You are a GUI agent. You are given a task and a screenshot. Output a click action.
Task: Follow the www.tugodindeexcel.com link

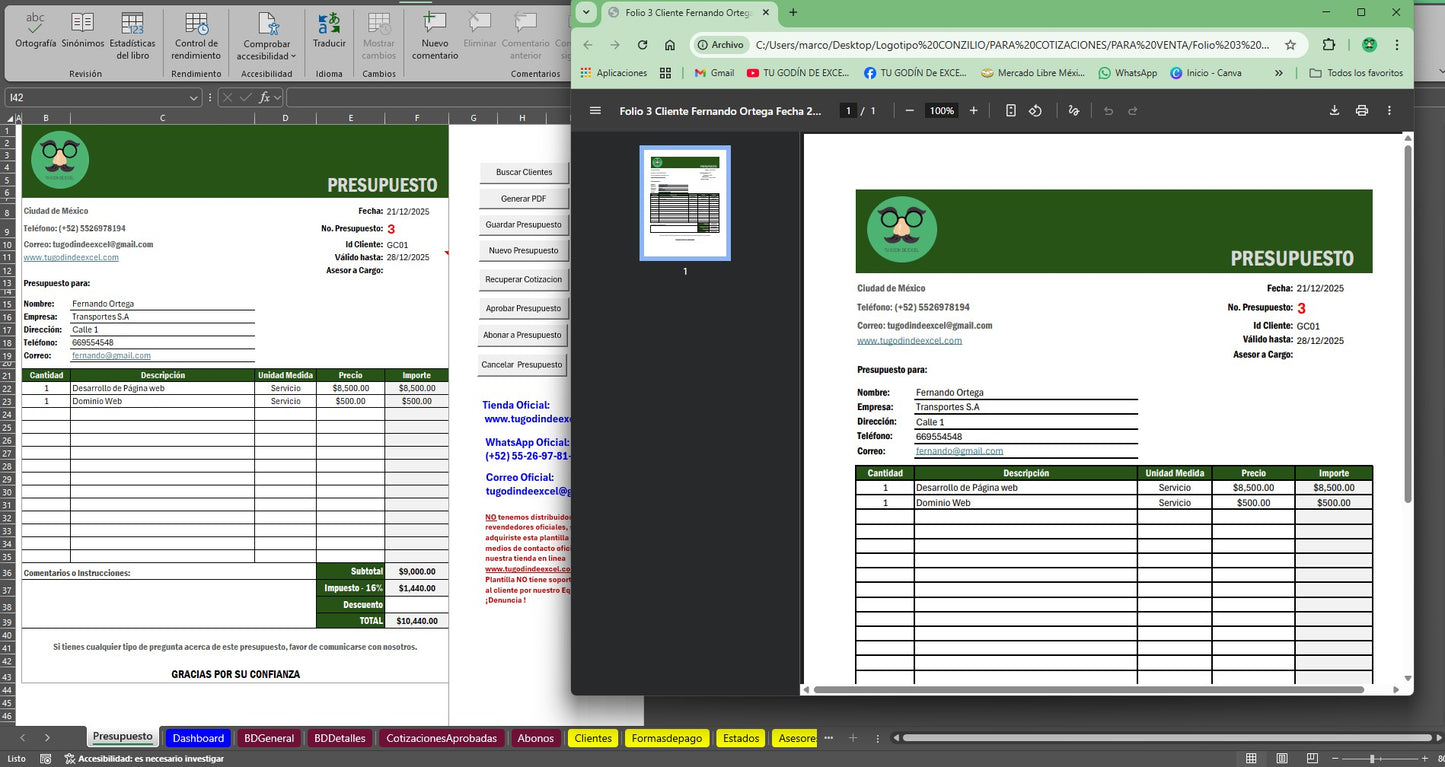(69, 256)
